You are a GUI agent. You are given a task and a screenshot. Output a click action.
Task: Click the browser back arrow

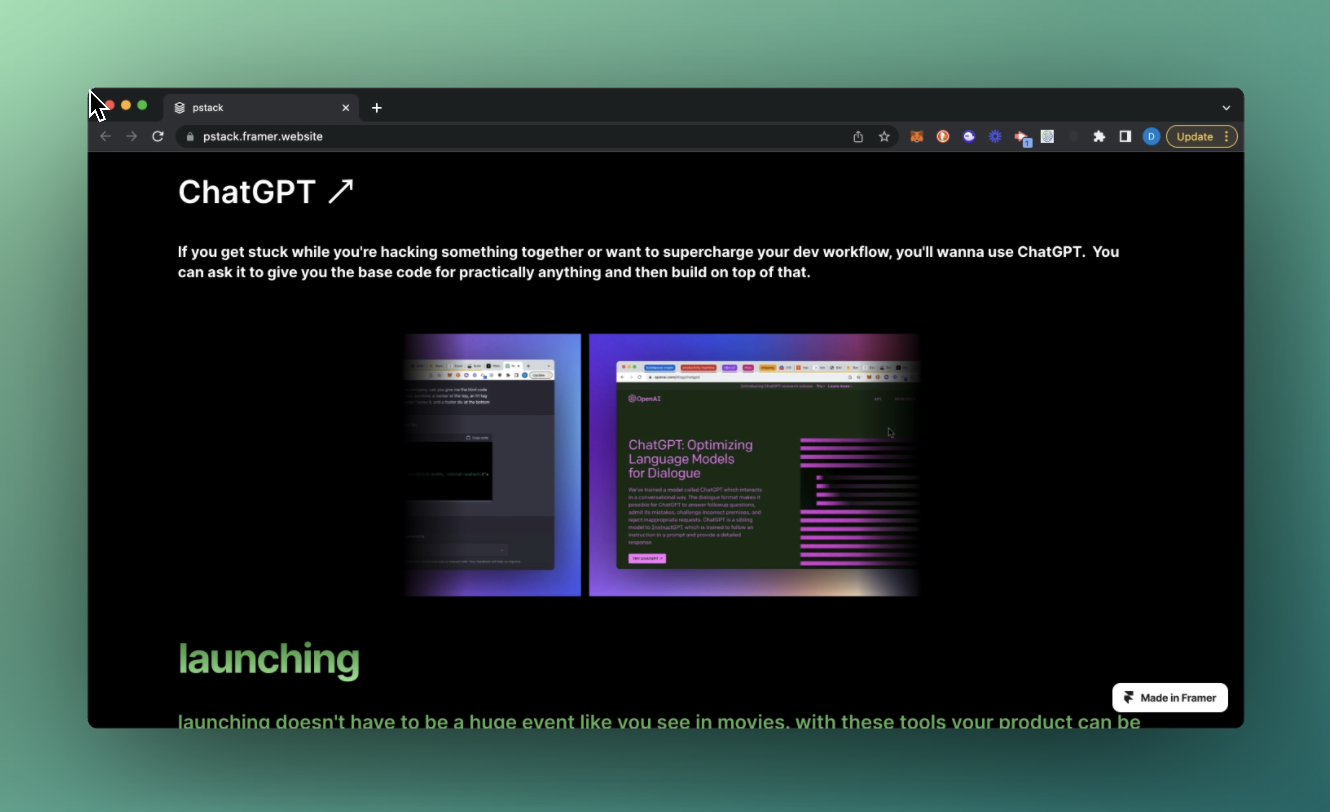pos(105,136)
